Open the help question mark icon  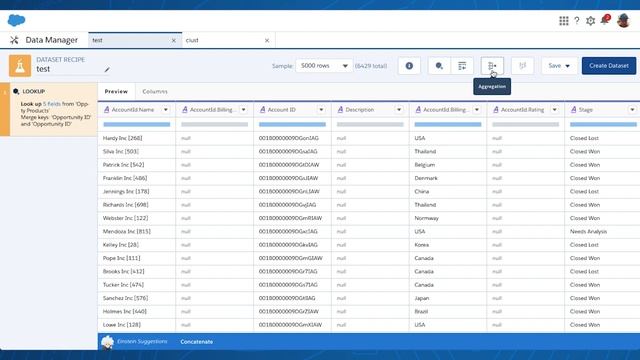pyautogui.click(x=577, y=21)
